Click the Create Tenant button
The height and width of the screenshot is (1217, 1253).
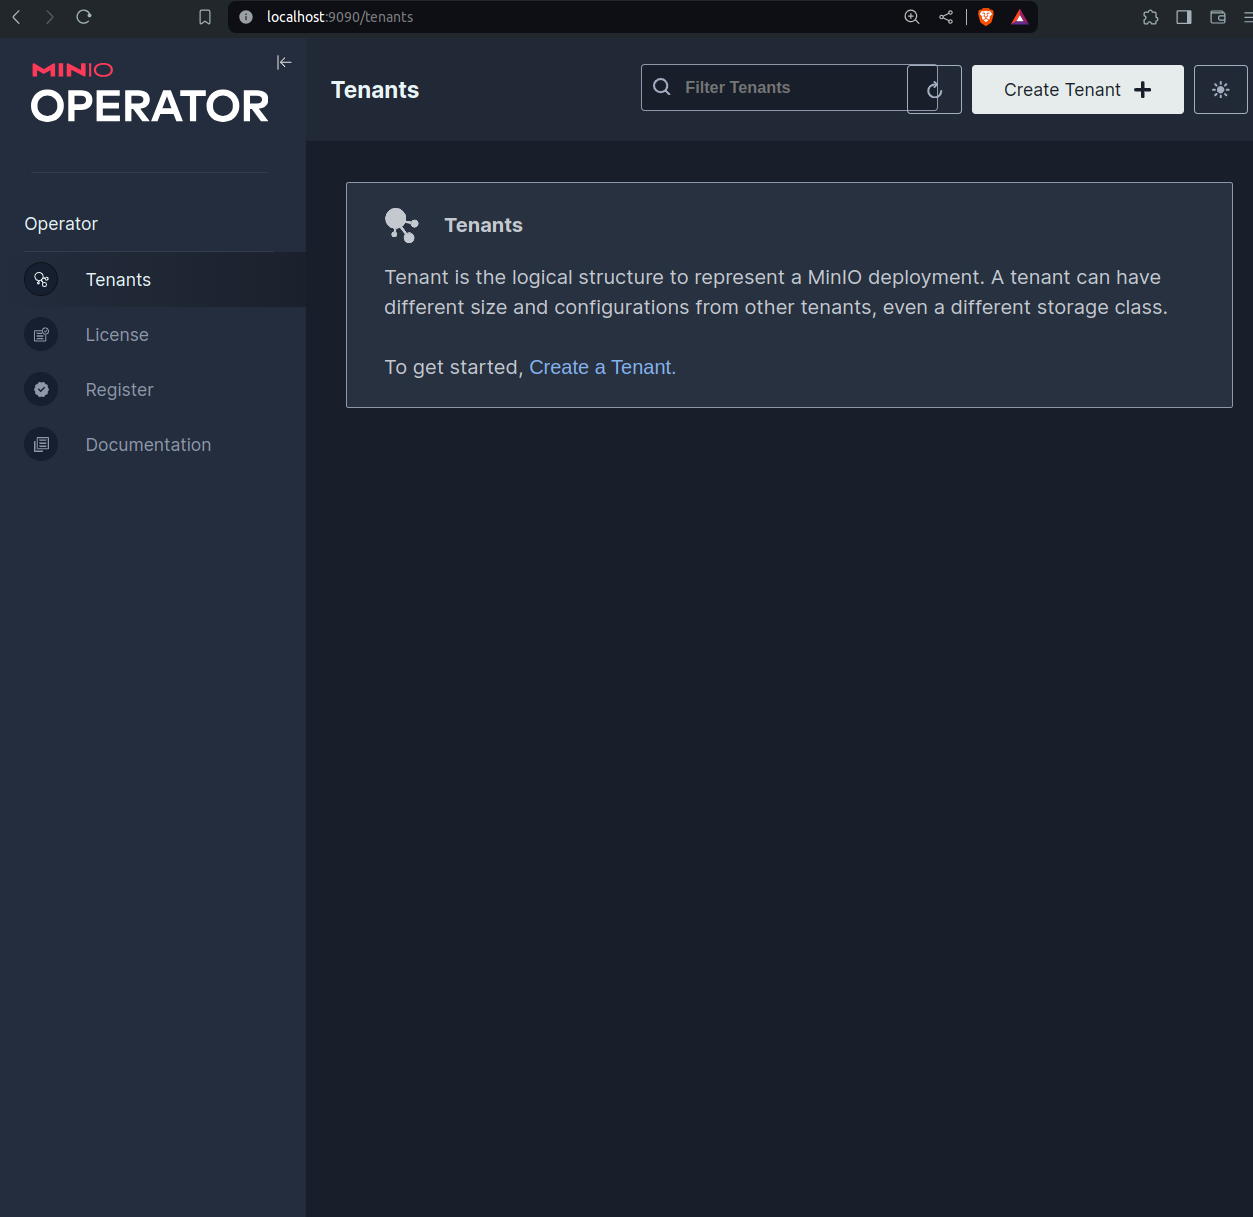click(1077, 90)
